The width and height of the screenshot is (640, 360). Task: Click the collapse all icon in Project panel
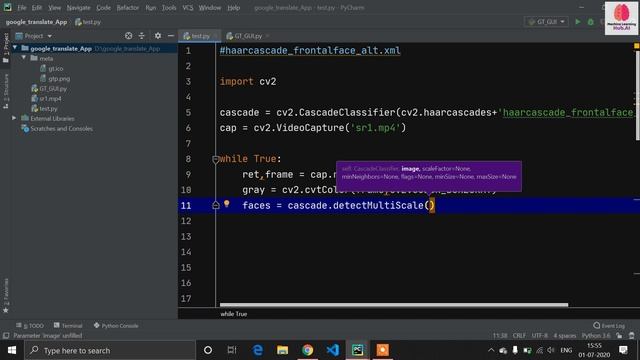pyautogui.click(x=142, y=36)
